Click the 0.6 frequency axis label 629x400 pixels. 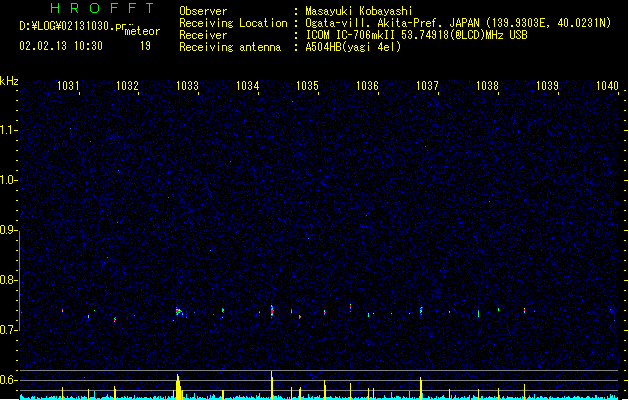click(8, 380)
